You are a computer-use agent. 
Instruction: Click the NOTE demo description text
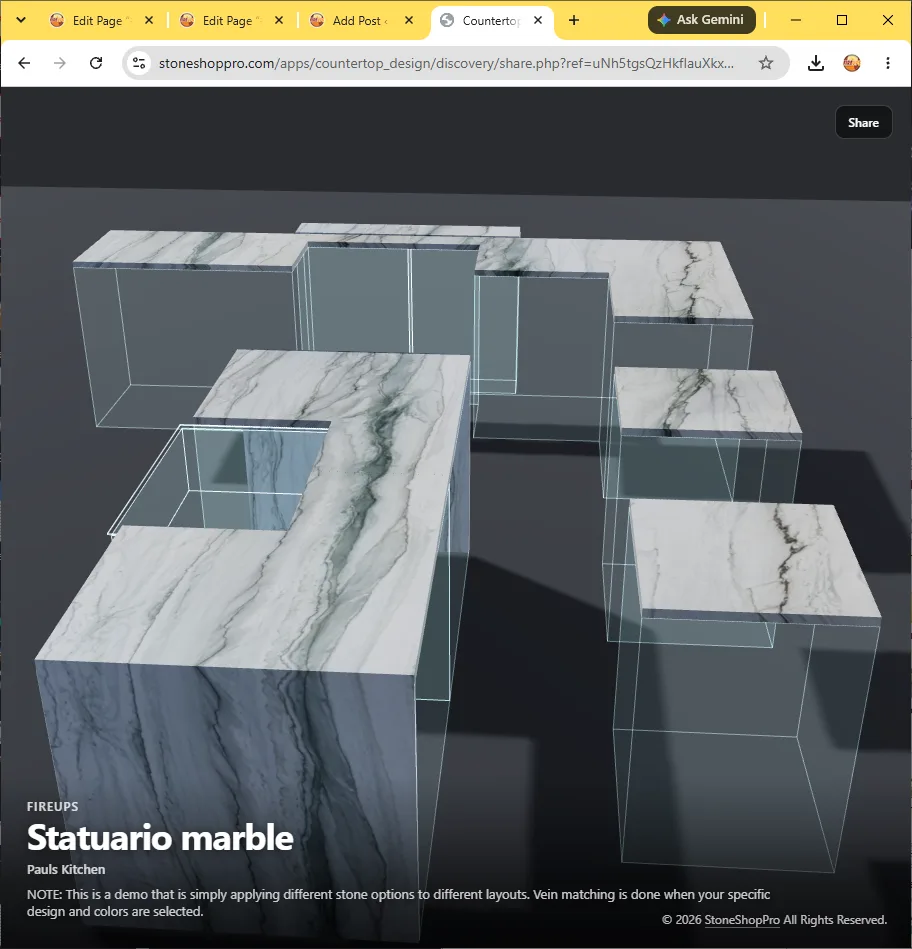click(x=398, y=903)
